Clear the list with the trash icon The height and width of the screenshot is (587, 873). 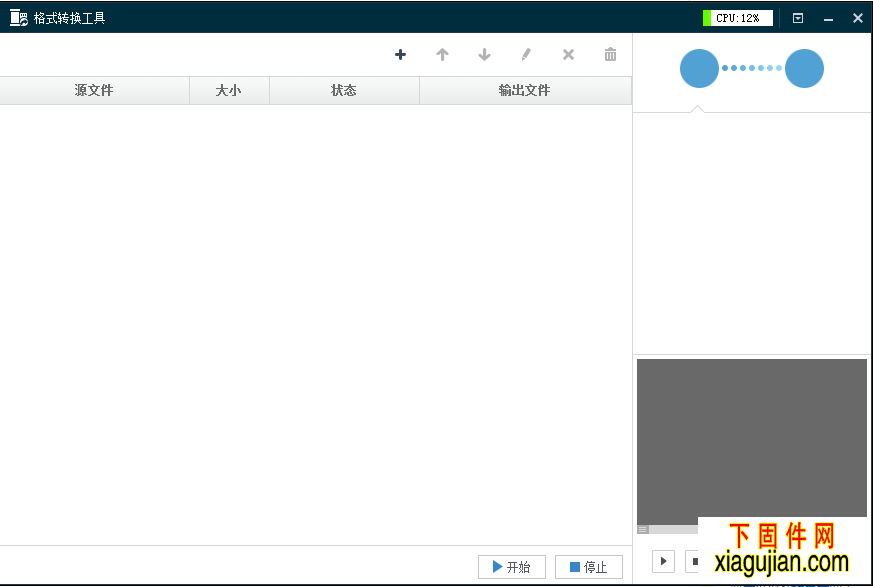click(610, 55)
